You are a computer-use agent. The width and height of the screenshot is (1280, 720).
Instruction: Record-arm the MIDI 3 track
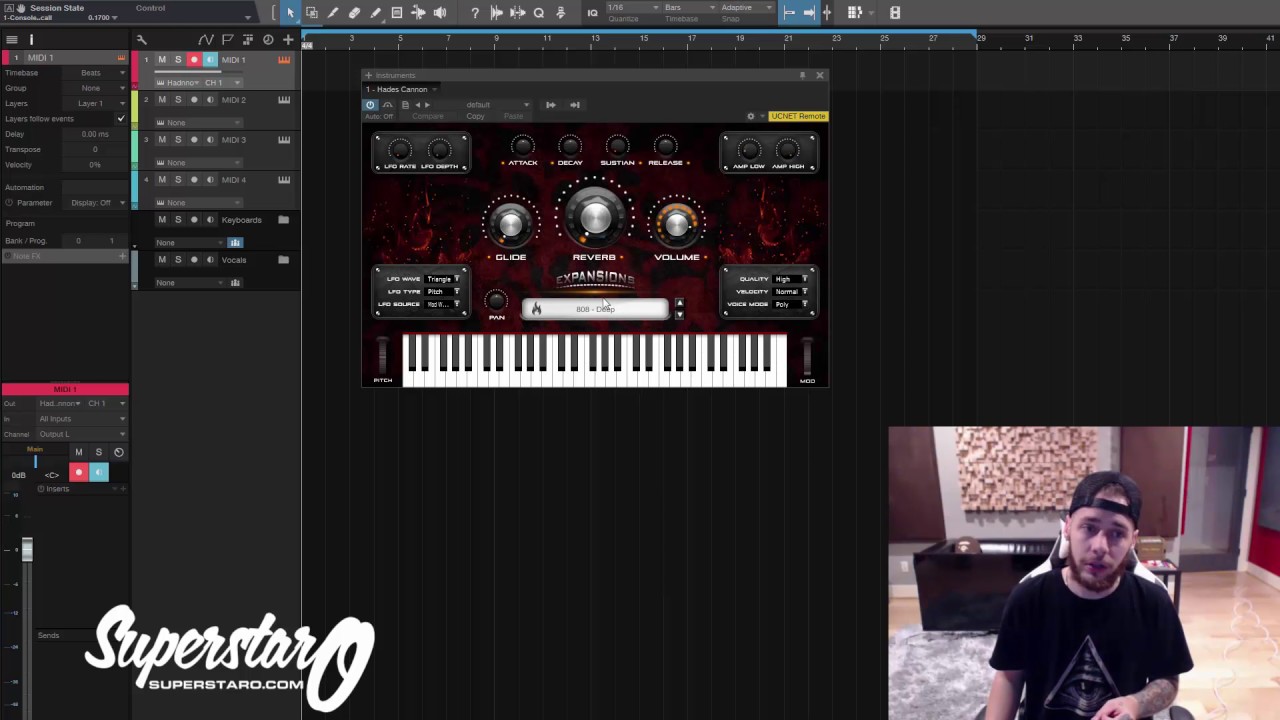(194, 140)
